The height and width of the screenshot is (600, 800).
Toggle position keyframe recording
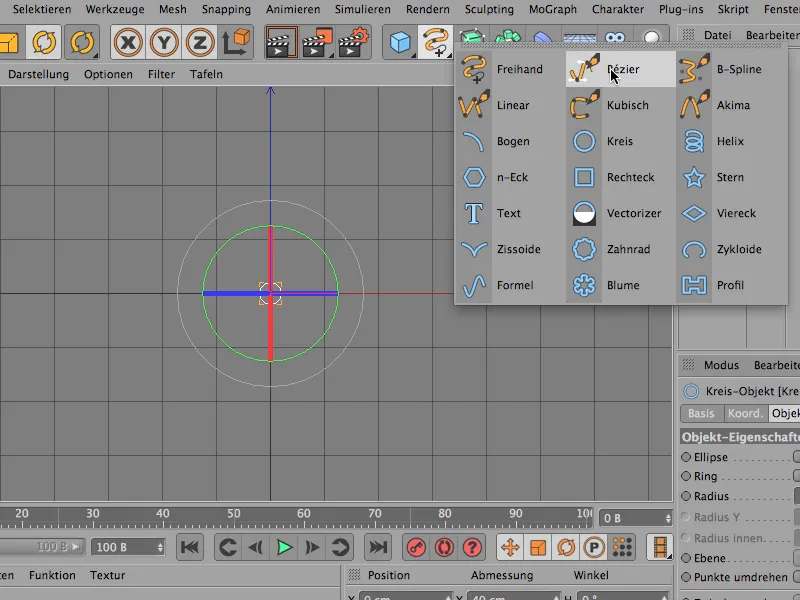(510, 547)
